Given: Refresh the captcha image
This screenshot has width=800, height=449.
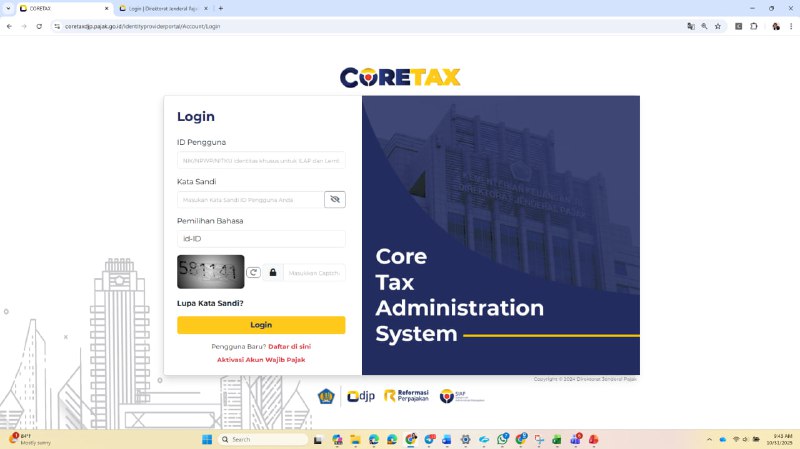Looking at the screenshot, I should (x=254, y=272).
